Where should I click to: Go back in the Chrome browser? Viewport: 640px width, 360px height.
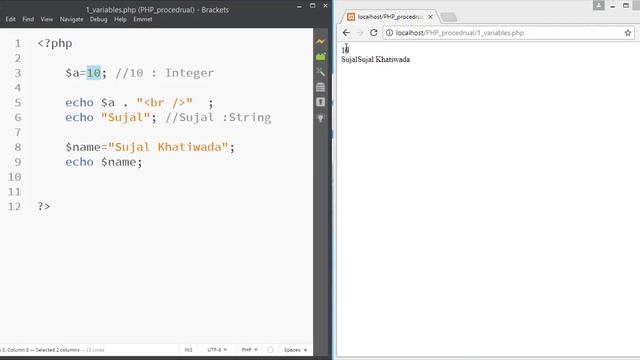[346, 33]
